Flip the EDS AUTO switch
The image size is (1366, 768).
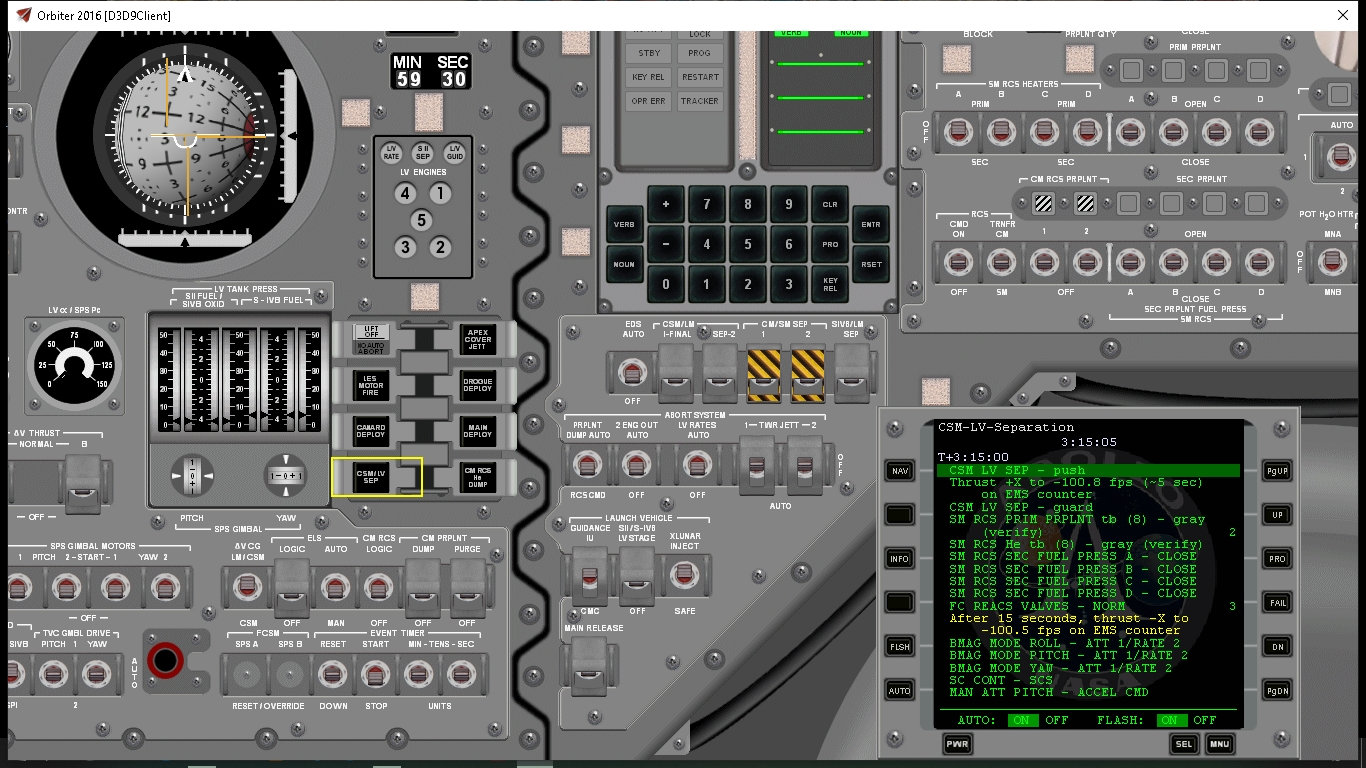[633, 374]
